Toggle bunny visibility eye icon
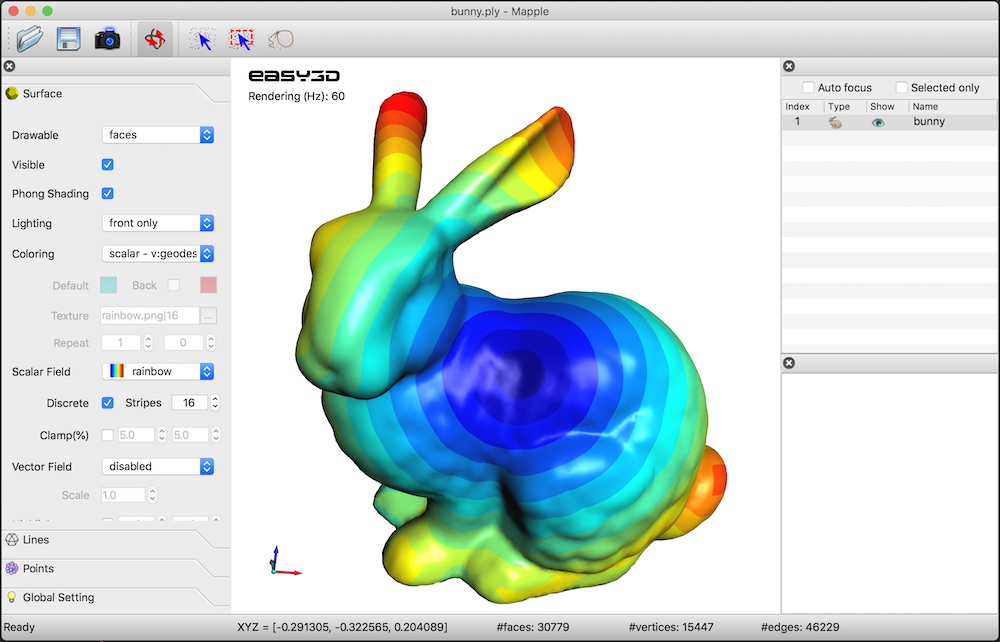Viewport: 1000px width, 642px height. (878, 122)
